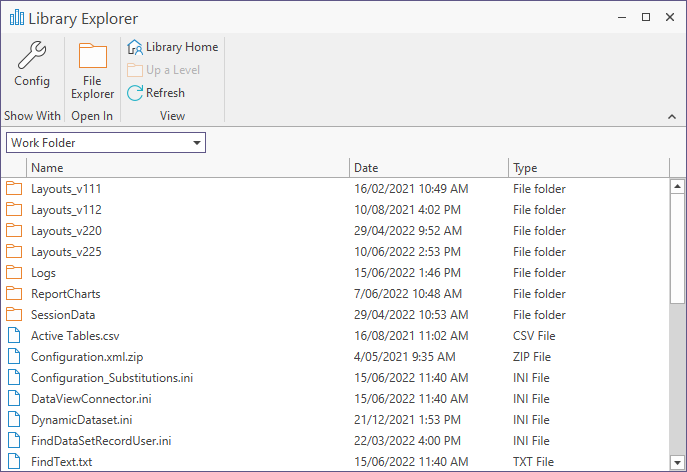Click the Refresh view icon
The image size is (687, 472).
coord(135,93)
